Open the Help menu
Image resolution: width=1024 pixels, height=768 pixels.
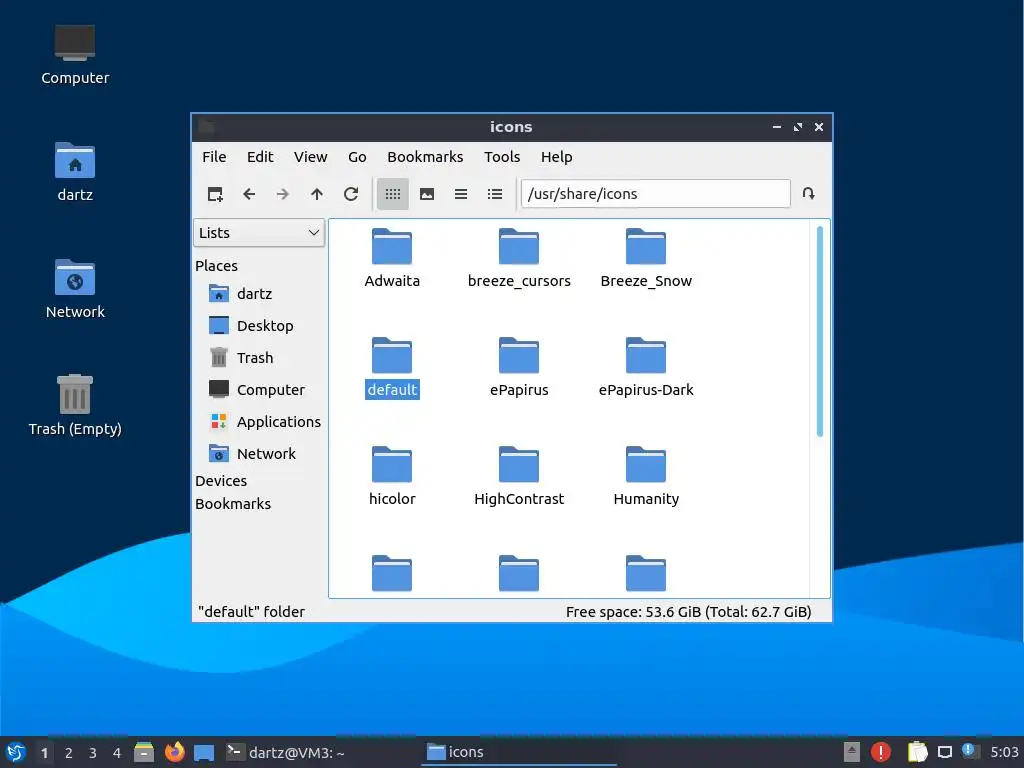tap(556, 157)
